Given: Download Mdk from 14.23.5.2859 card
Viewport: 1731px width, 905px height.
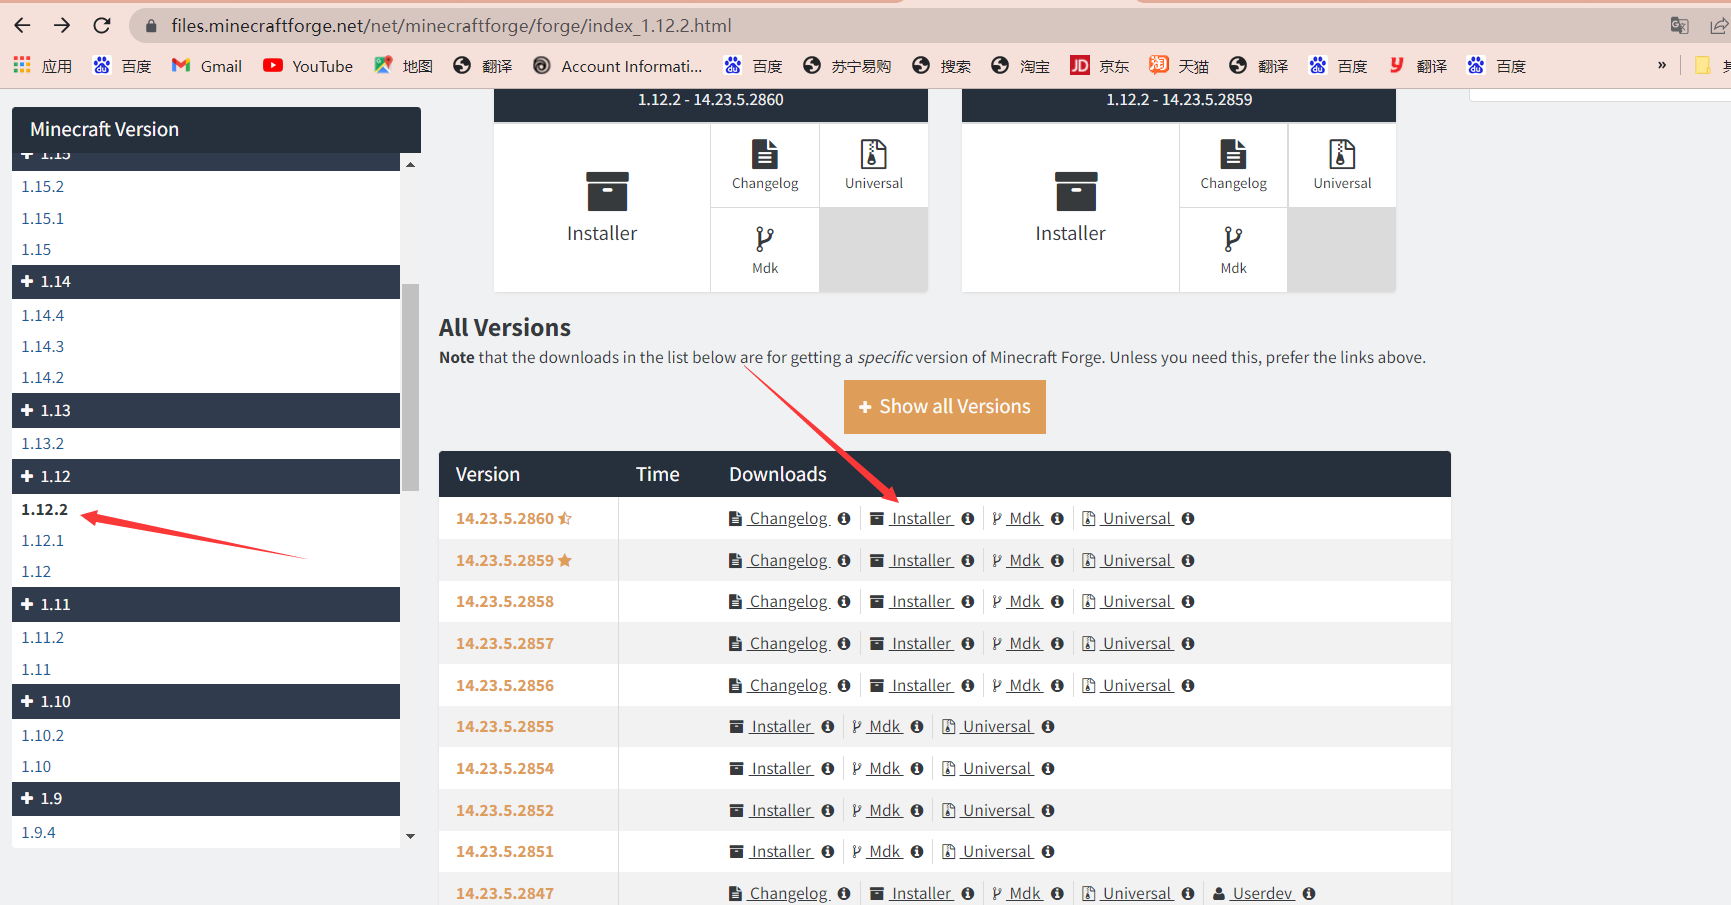Looking at the screenshot, I should coord(1233,250).
